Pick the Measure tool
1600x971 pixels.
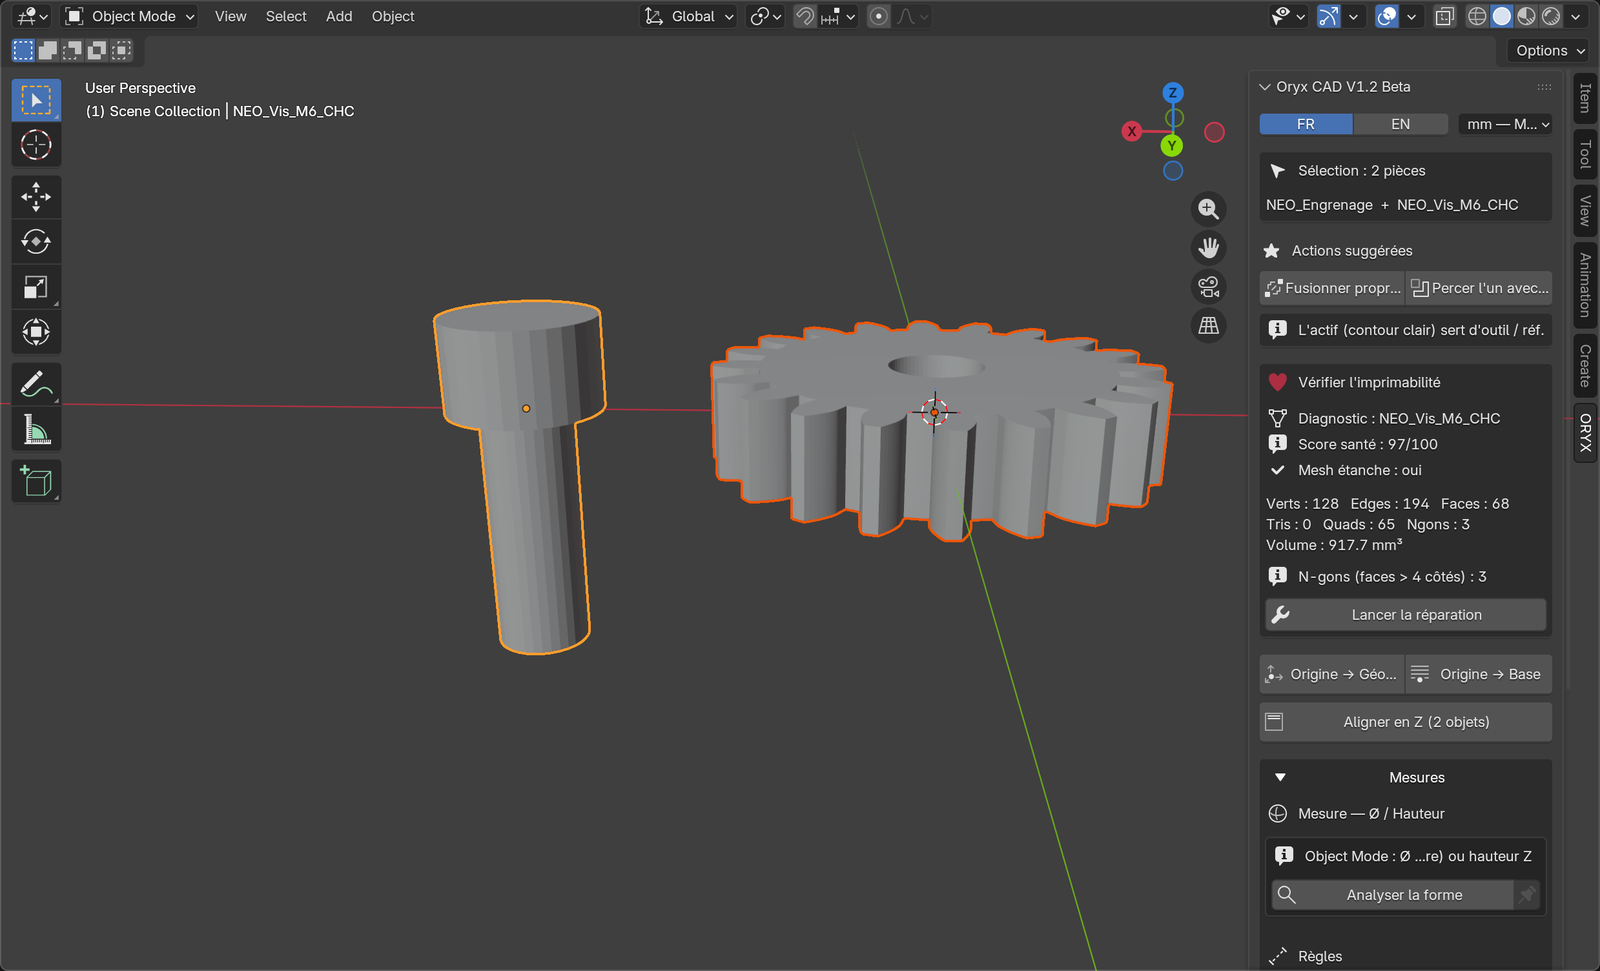(x=36, y=430)
